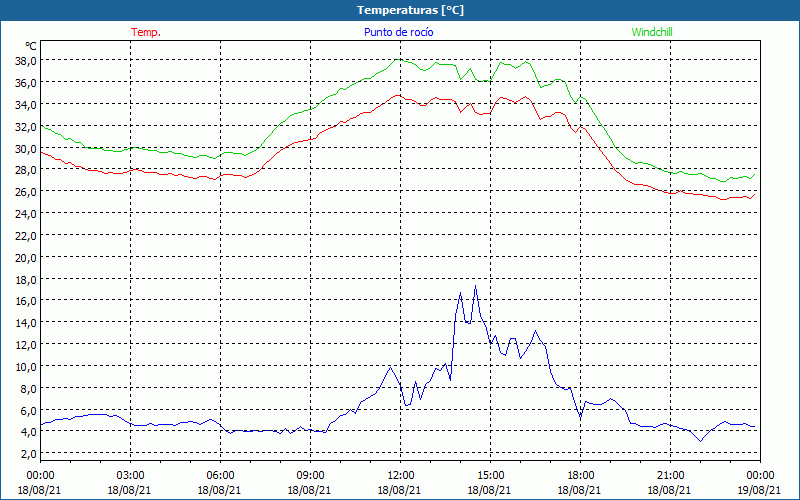Click the highest peak of the blue dew point curve
Screen dimensions: 800x500
pyautogui.click(x=475, y=287)
